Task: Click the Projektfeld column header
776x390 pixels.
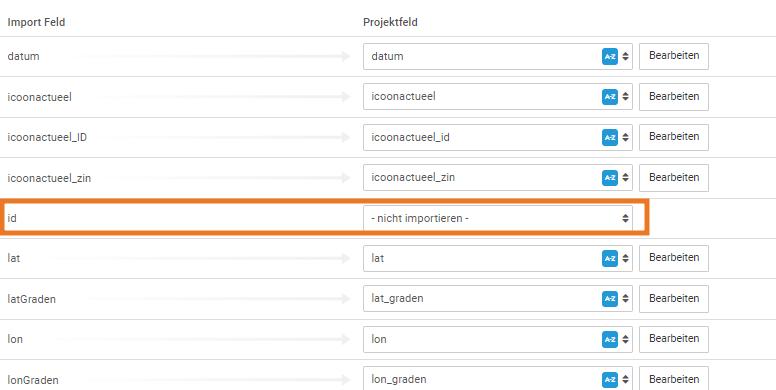Action: [390, 22]
